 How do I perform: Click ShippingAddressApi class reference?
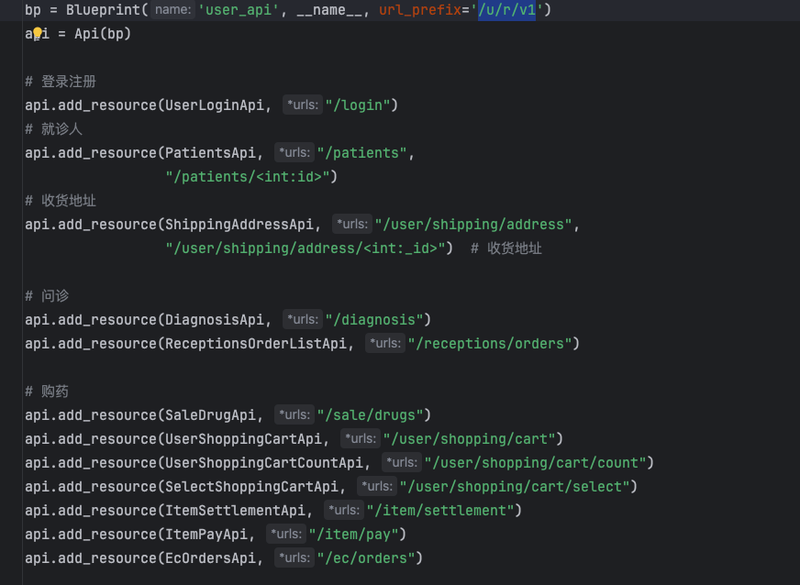click(239, 224)
